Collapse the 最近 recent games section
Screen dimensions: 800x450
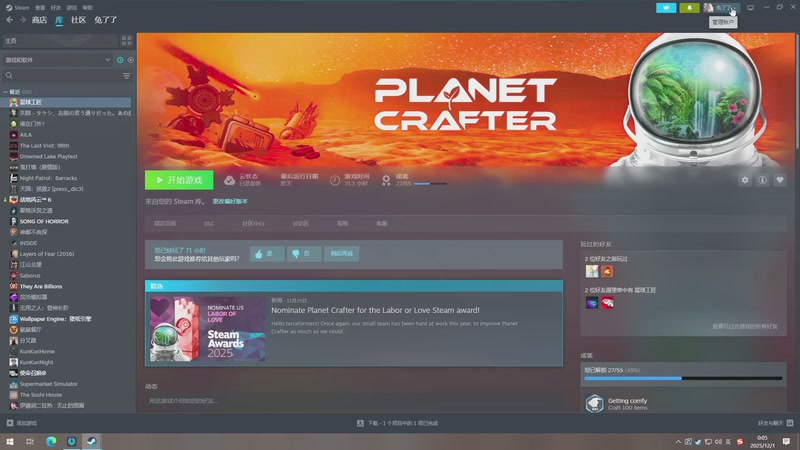[x=5, y=92]
